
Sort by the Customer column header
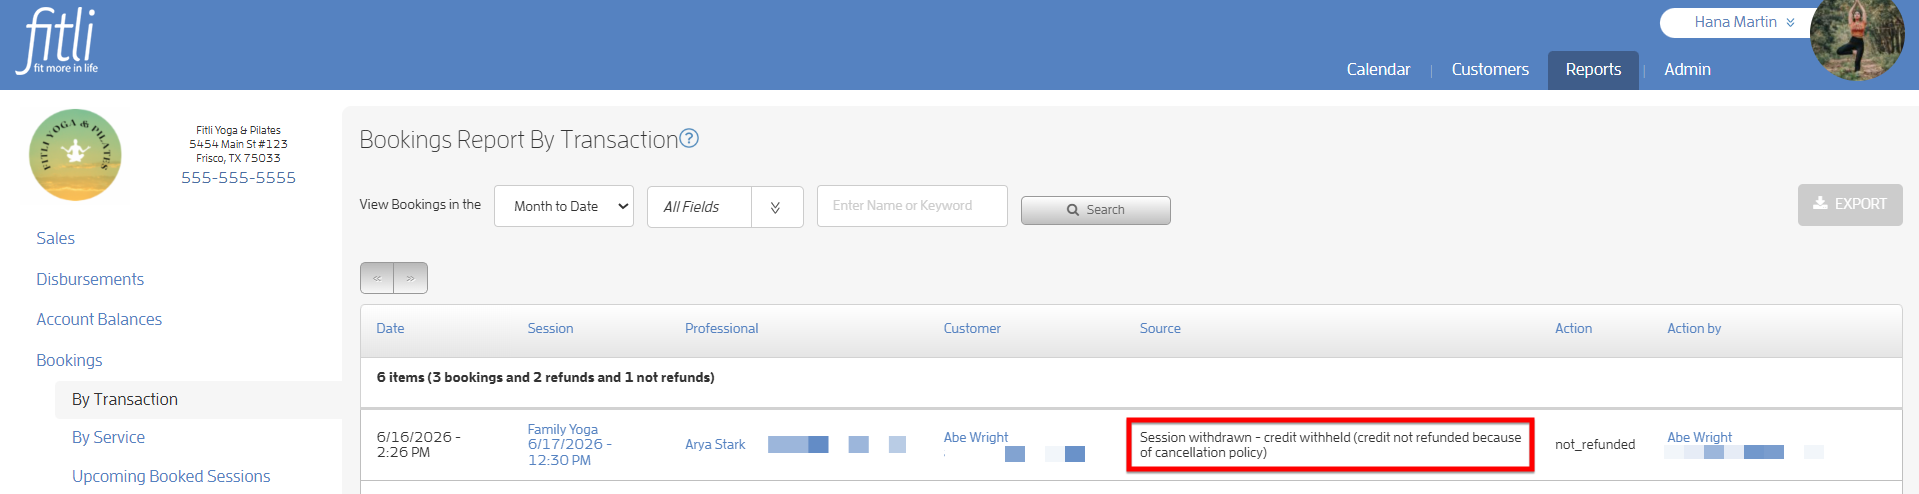[x=972, y=328]
